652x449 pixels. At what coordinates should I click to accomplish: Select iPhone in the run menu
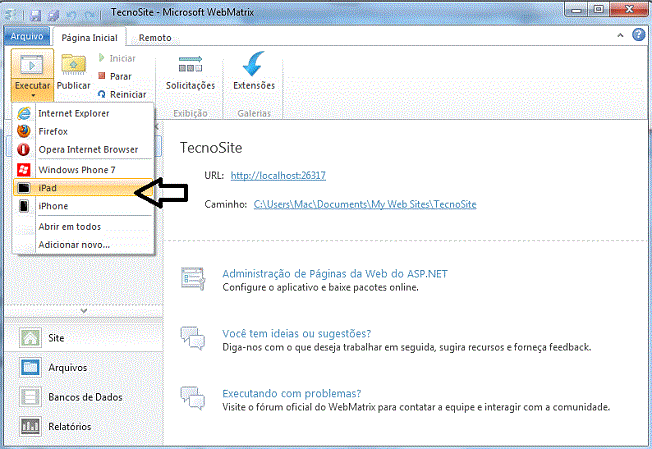pyautogui.click(x=83, y=206)
